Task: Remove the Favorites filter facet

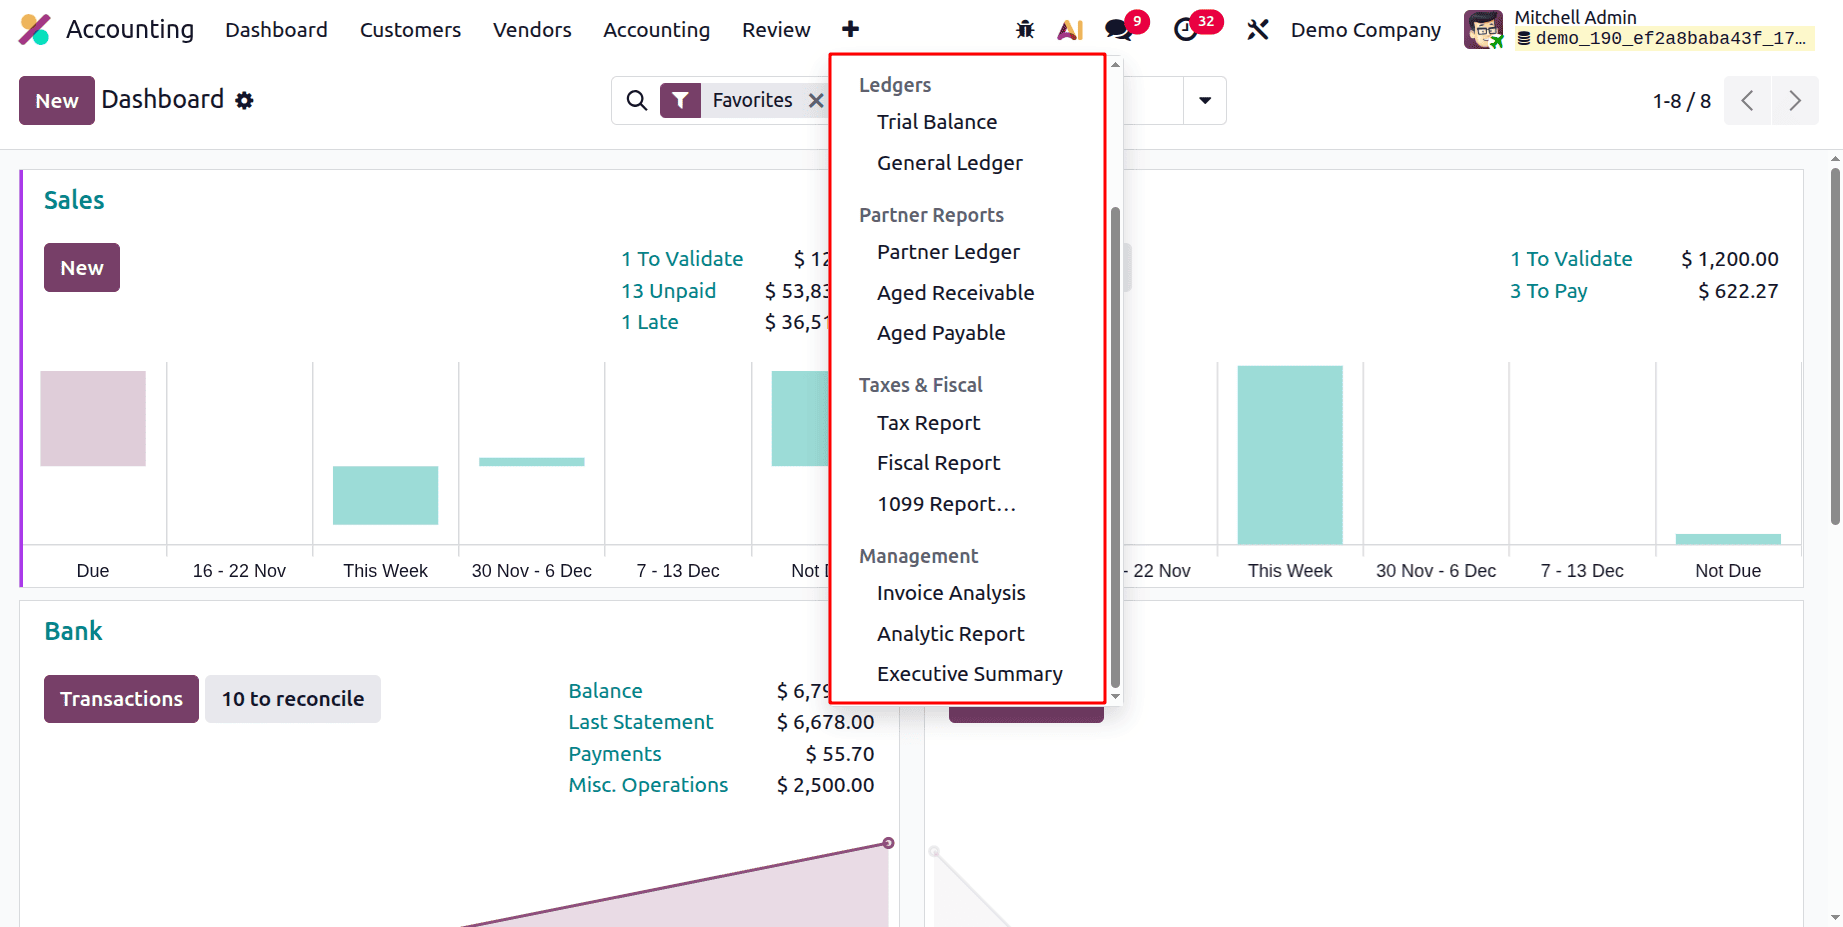Action: pyautogui.click(x=816, y=100)
